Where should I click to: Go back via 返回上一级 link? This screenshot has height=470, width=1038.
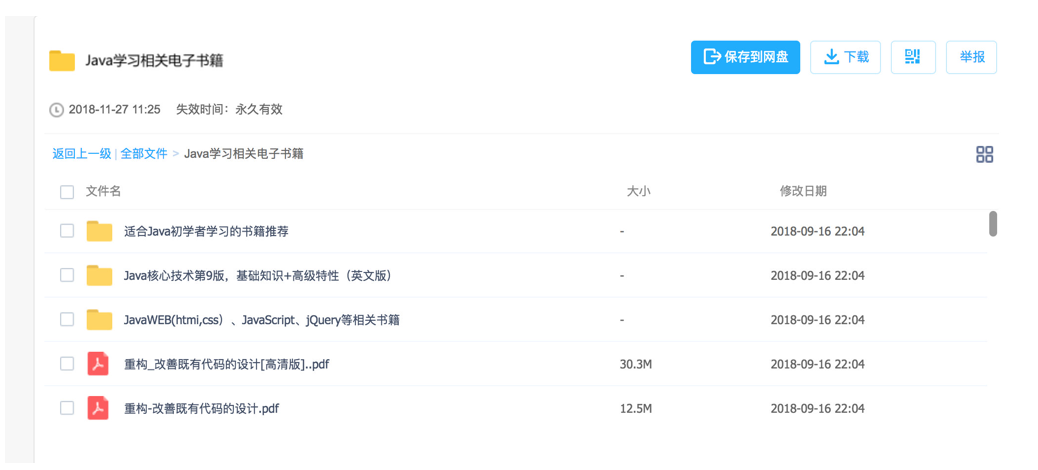point(81,154)
